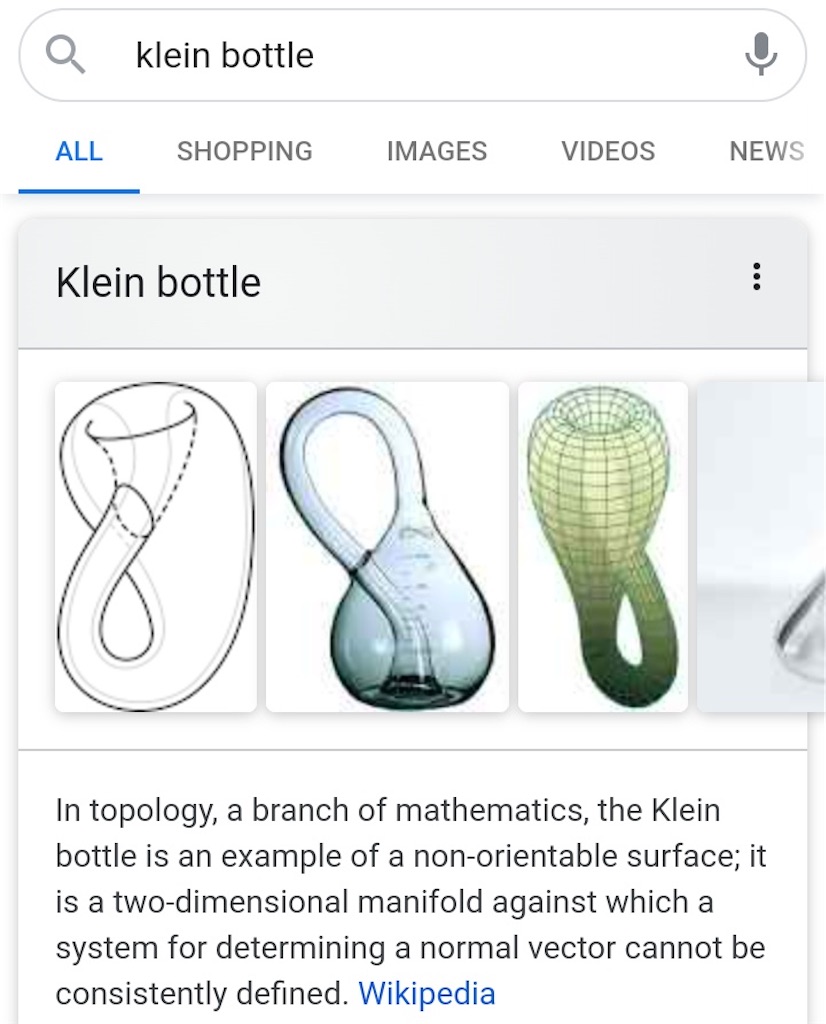Viewport: 826px width, 1024px height.
Task: Click the magnifying glass search icon
Action: 65,55
